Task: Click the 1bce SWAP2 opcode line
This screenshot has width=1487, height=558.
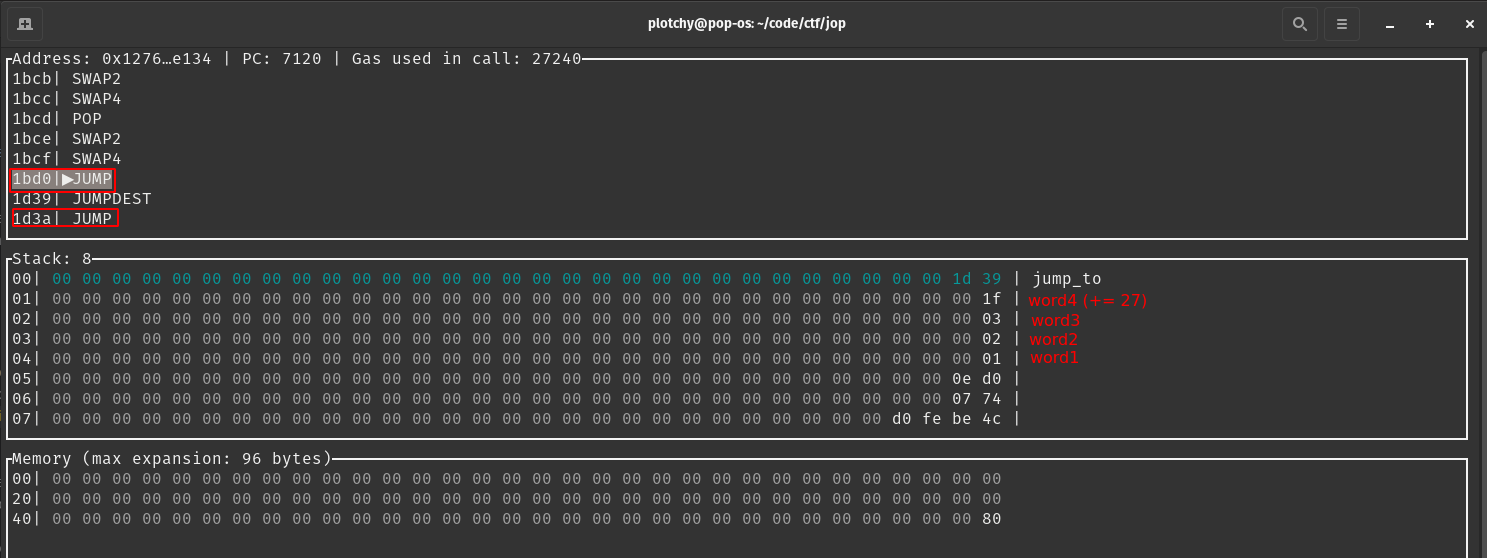Action: 67,139
